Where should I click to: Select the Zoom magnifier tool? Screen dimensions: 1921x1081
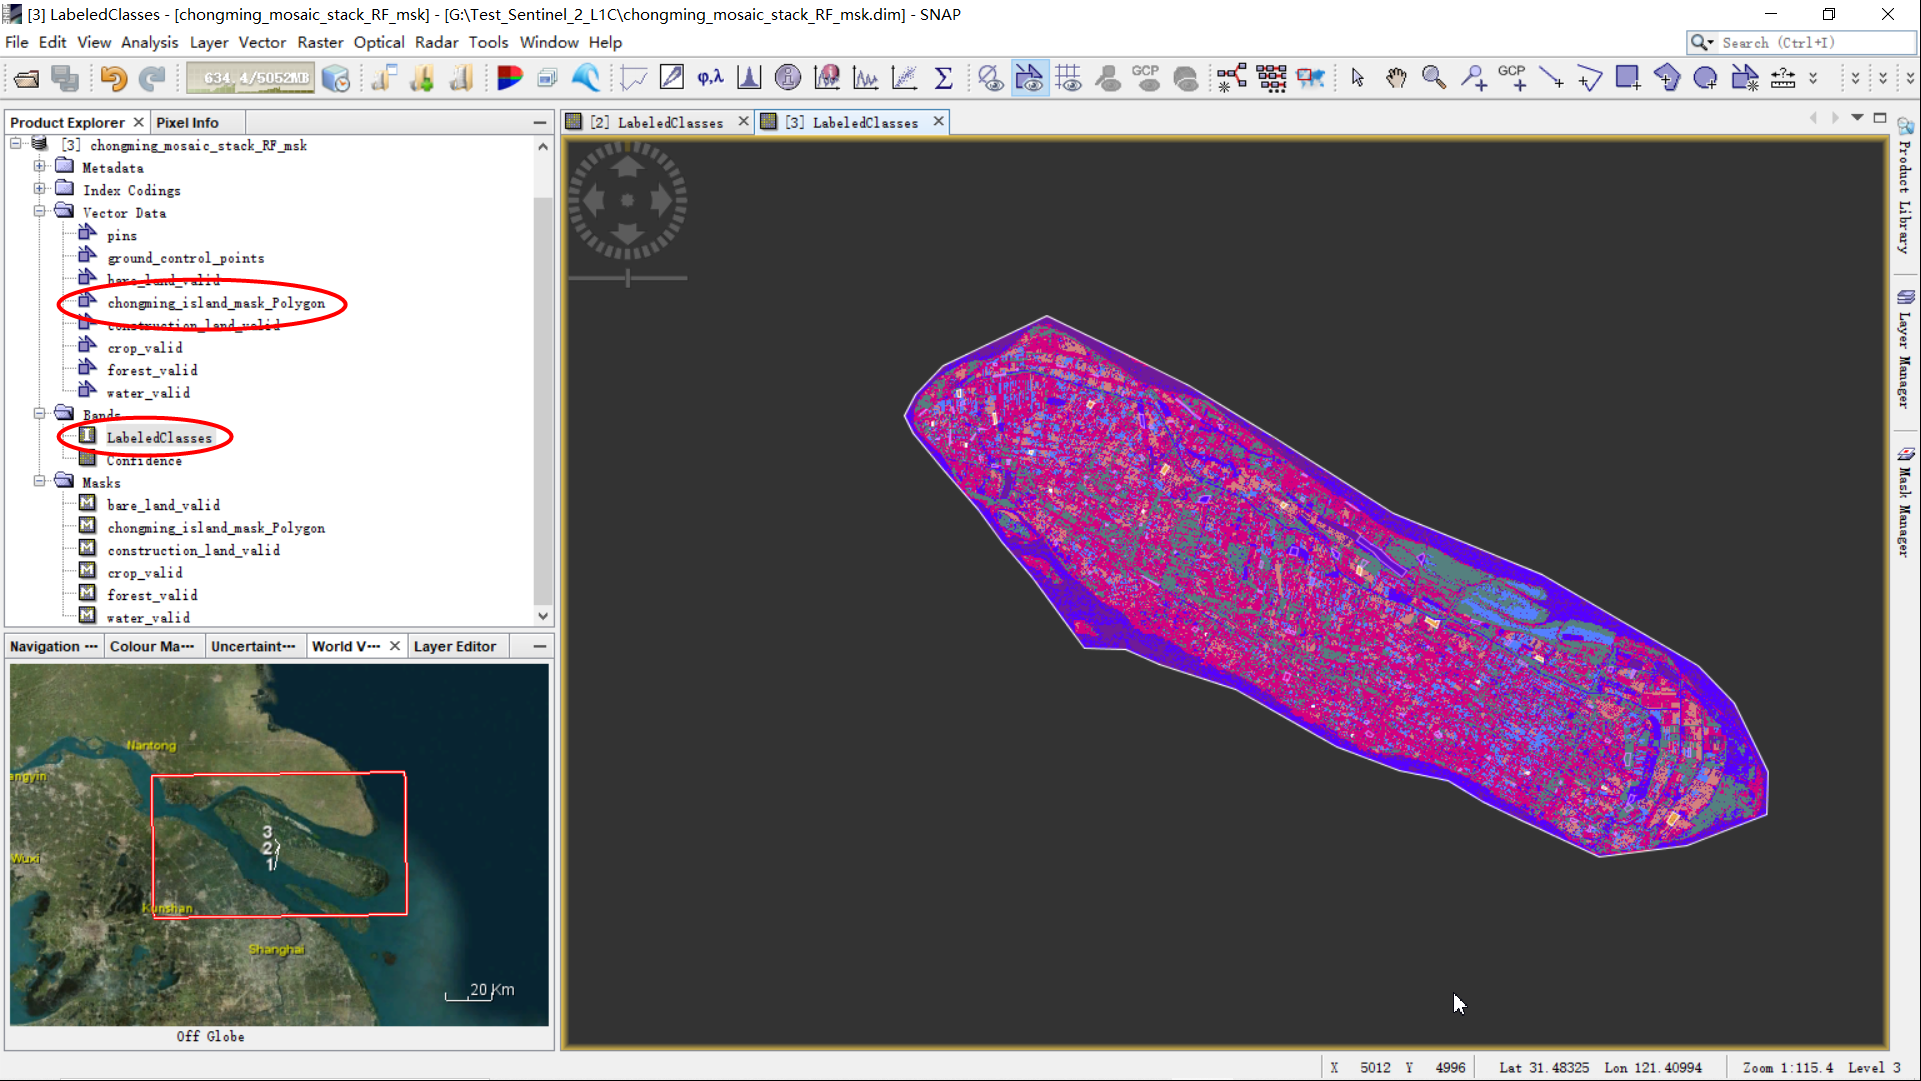point(1433,78)
